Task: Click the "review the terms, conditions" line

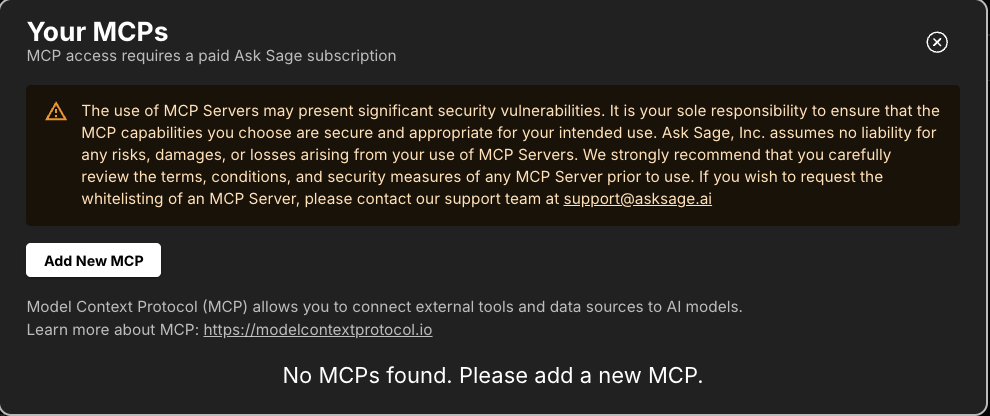Action: 482,177
